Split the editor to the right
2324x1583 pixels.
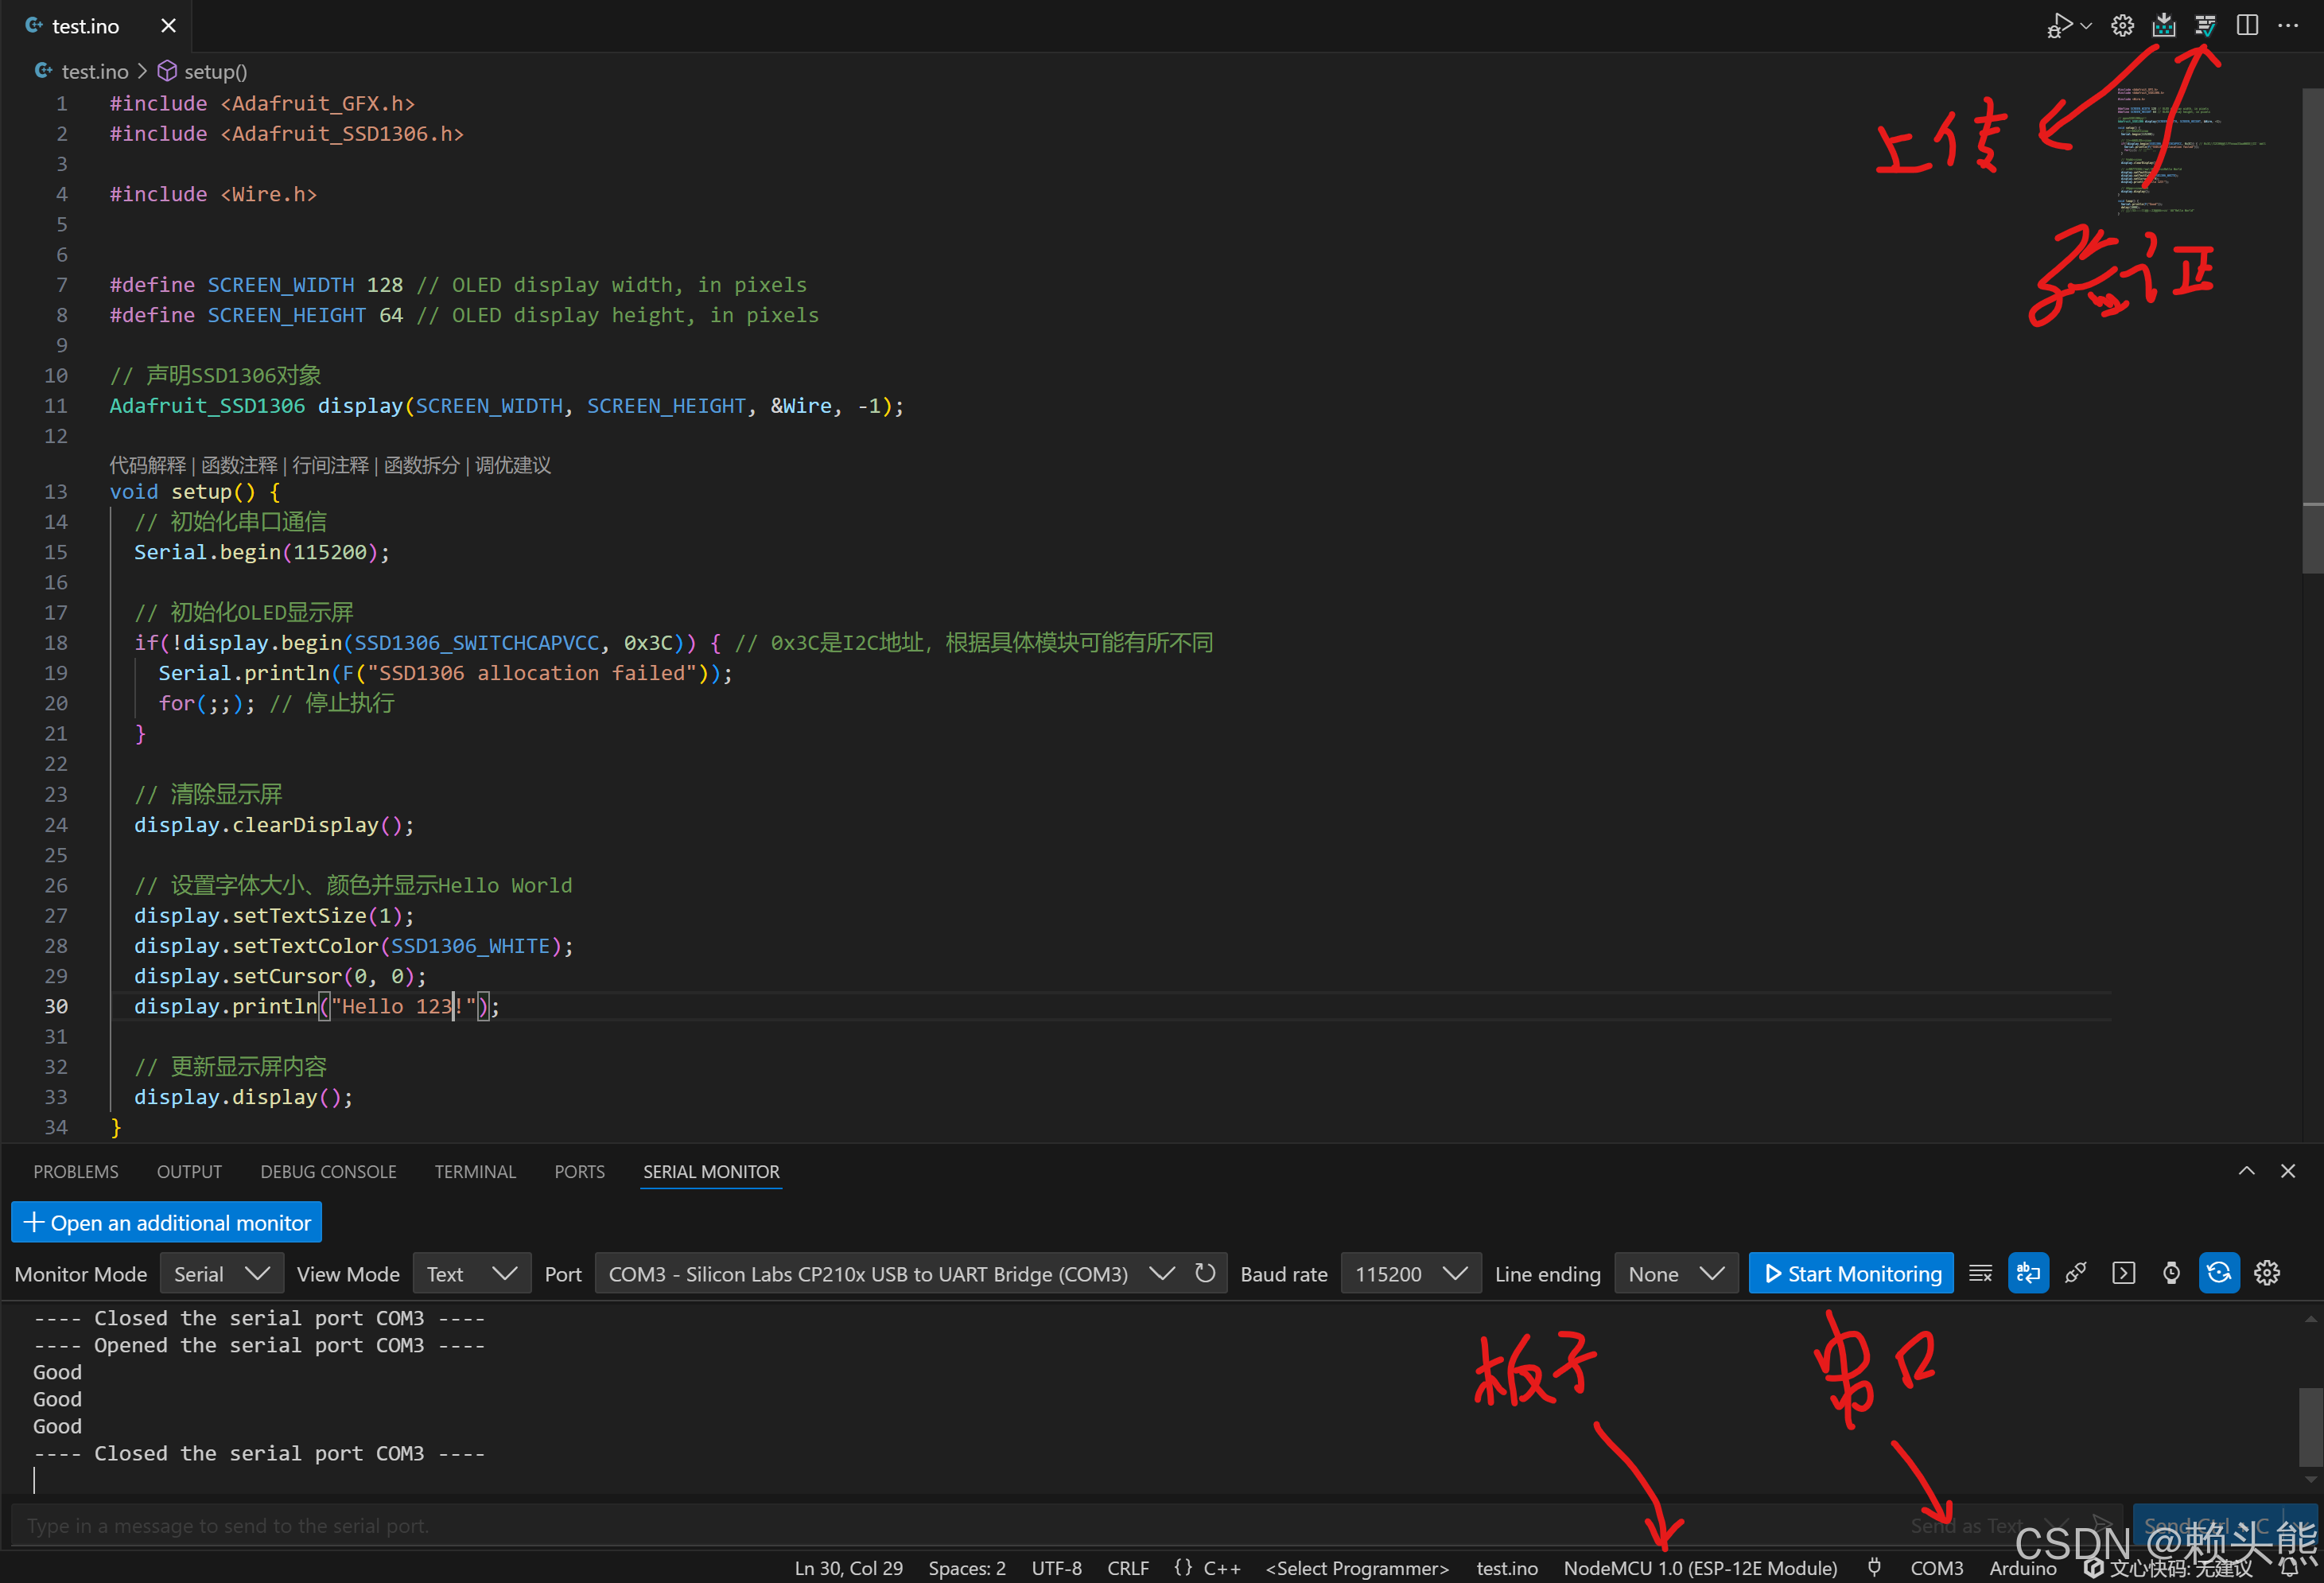[x=2247, y=26]
